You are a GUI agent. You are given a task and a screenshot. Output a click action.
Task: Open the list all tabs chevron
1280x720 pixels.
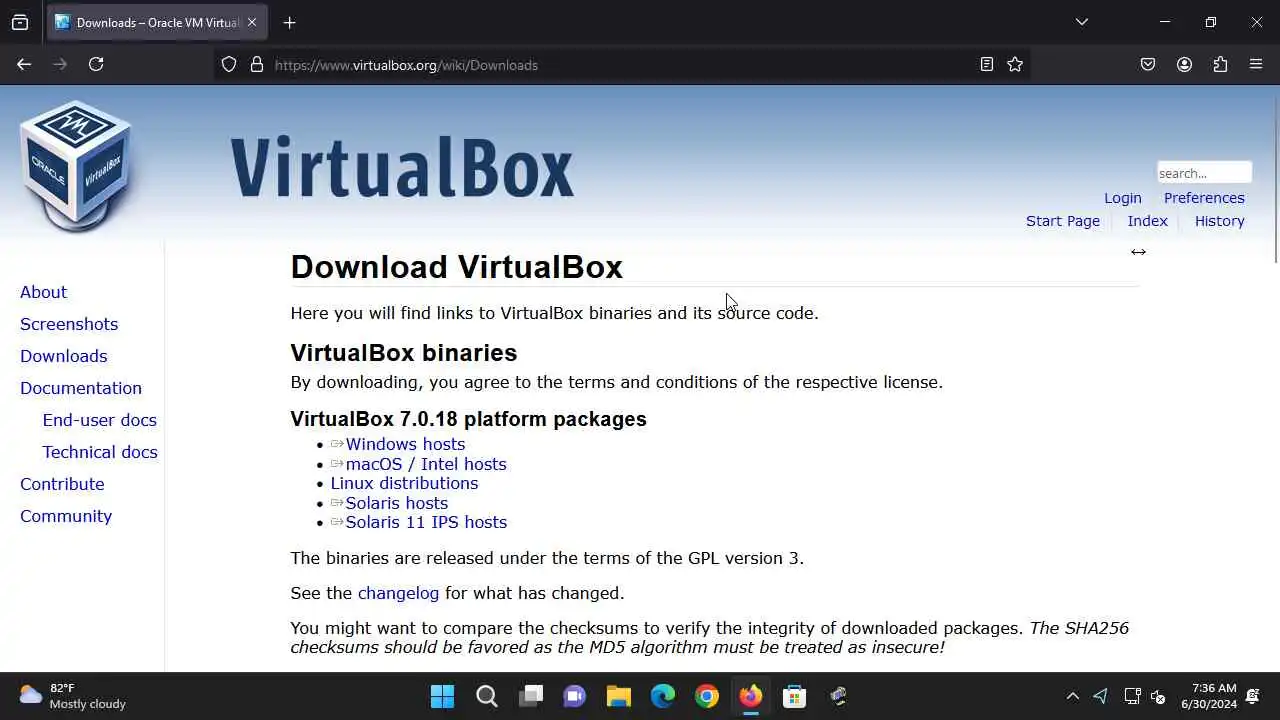pyautogui.click(x=1081, y=22)
